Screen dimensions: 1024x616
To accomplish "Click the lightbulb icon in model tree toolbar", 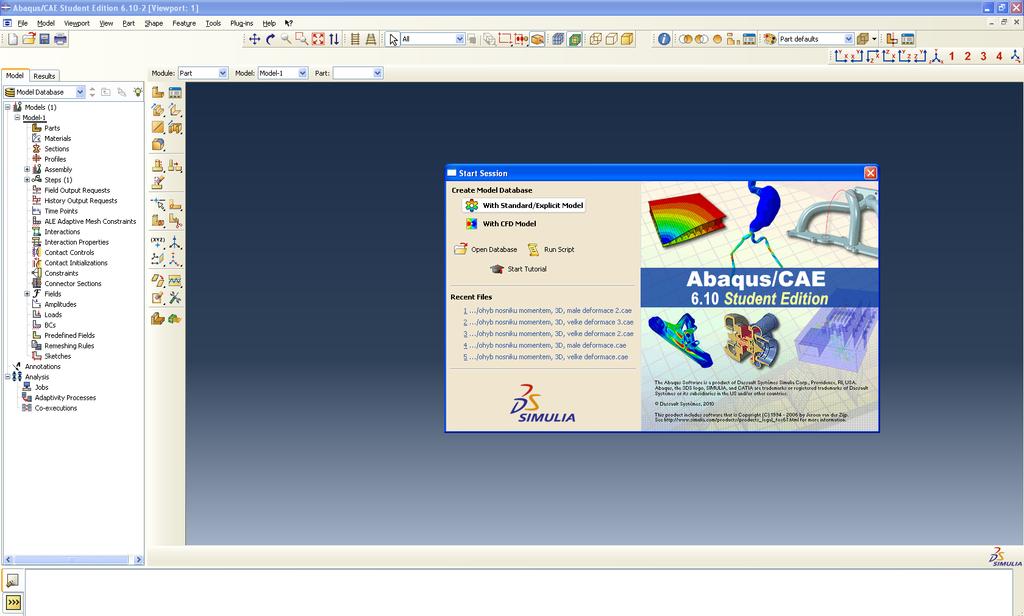I will 138,92.
